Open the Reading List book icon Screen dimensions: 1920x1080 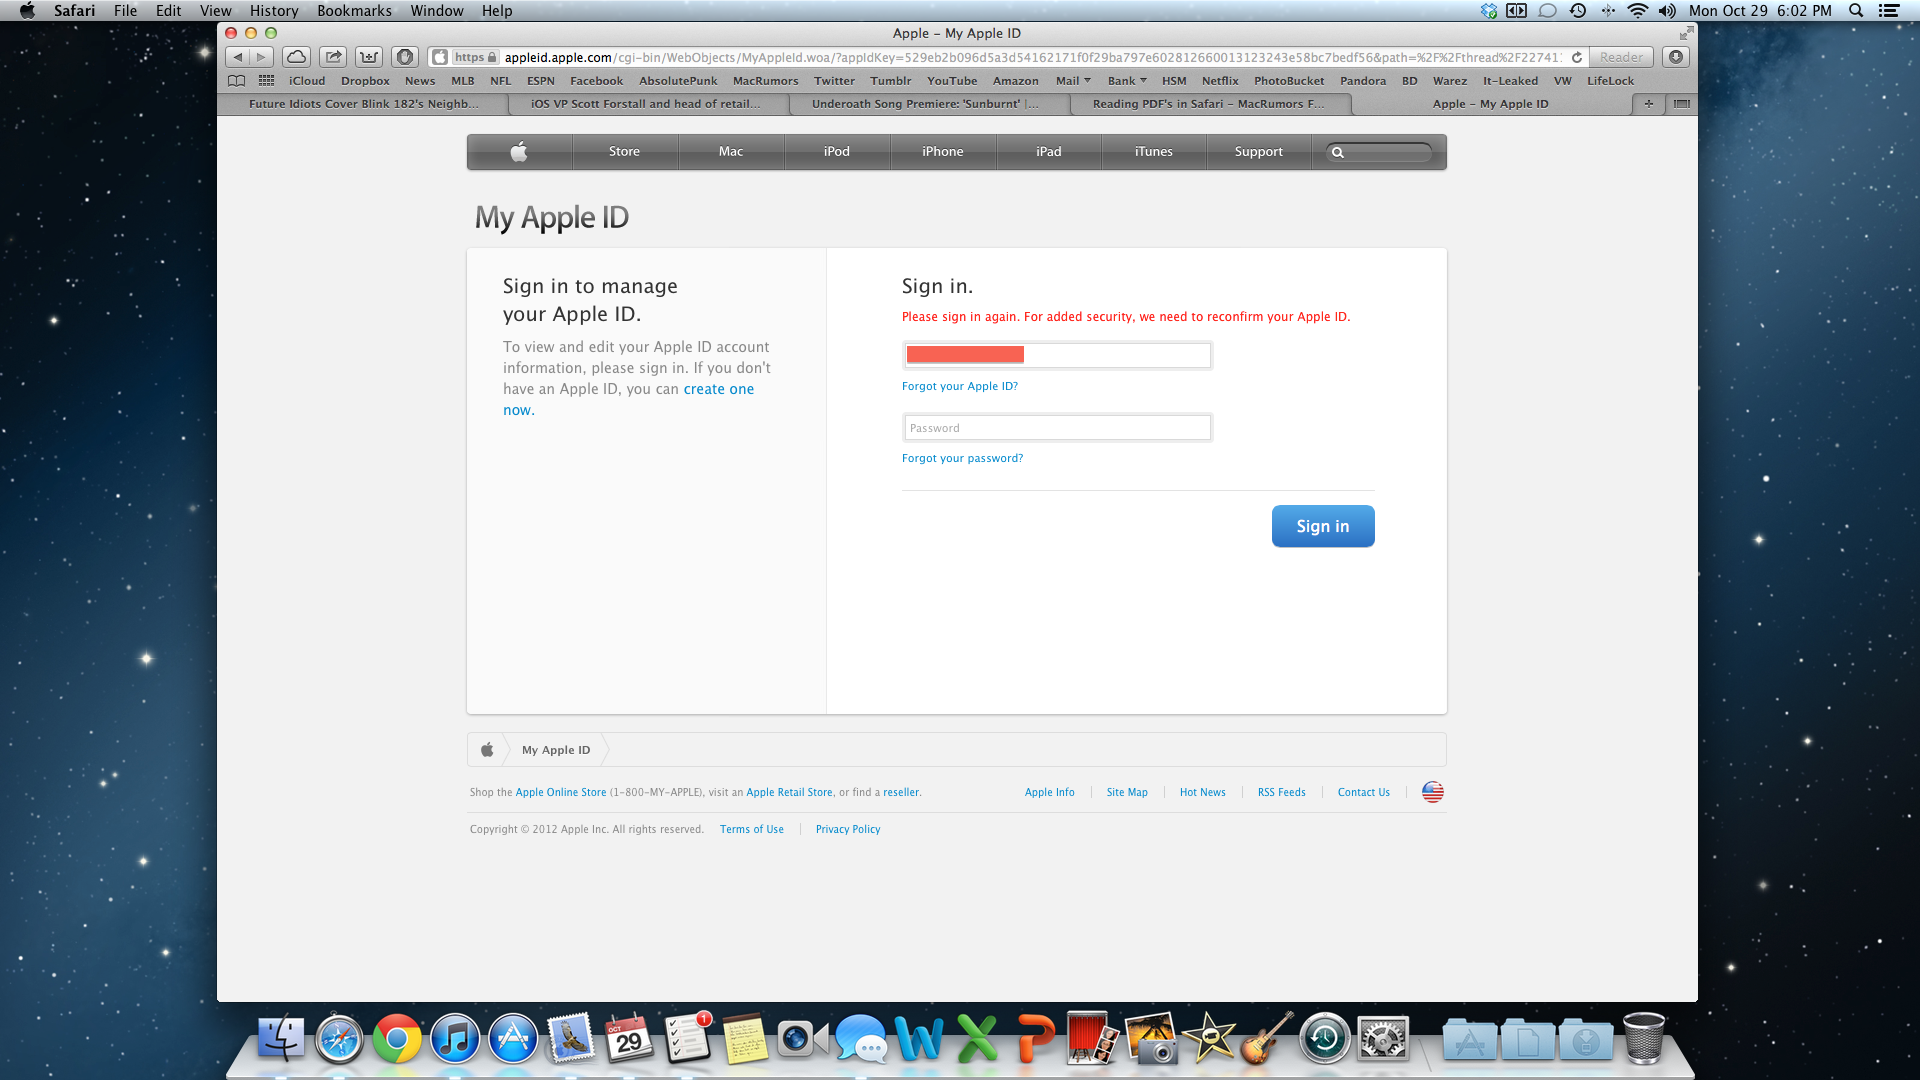(x=236, y=81)
